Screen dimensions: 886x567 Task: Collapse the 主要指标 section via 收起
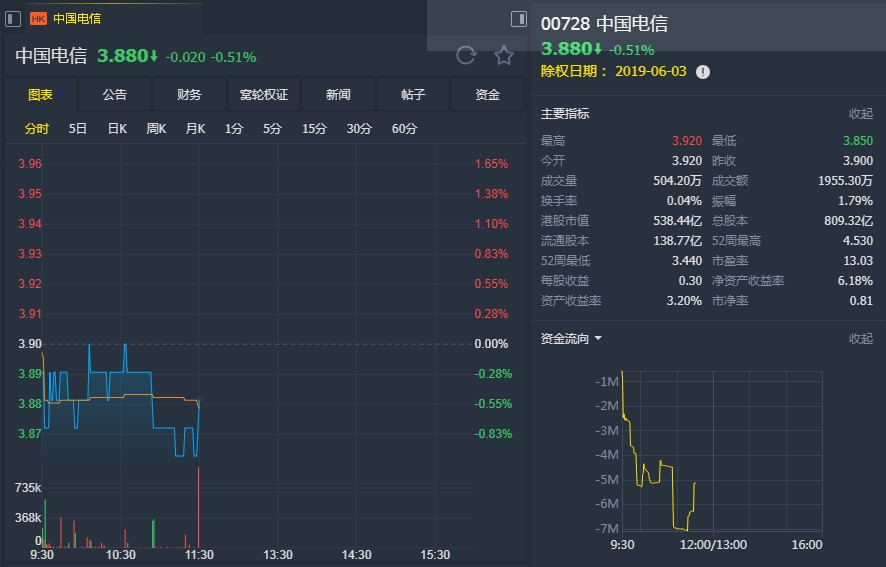click(x=861, y=114)
